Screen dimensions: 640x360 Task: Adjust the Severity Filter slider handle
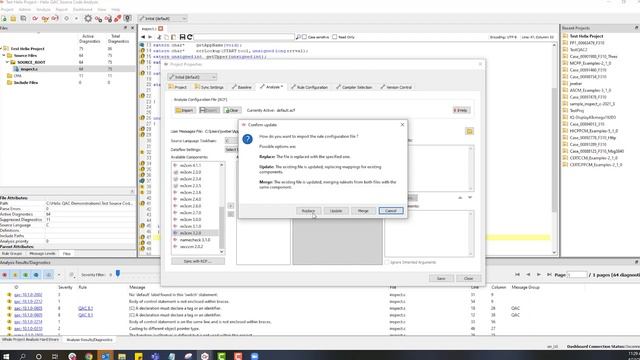(118, 273)
